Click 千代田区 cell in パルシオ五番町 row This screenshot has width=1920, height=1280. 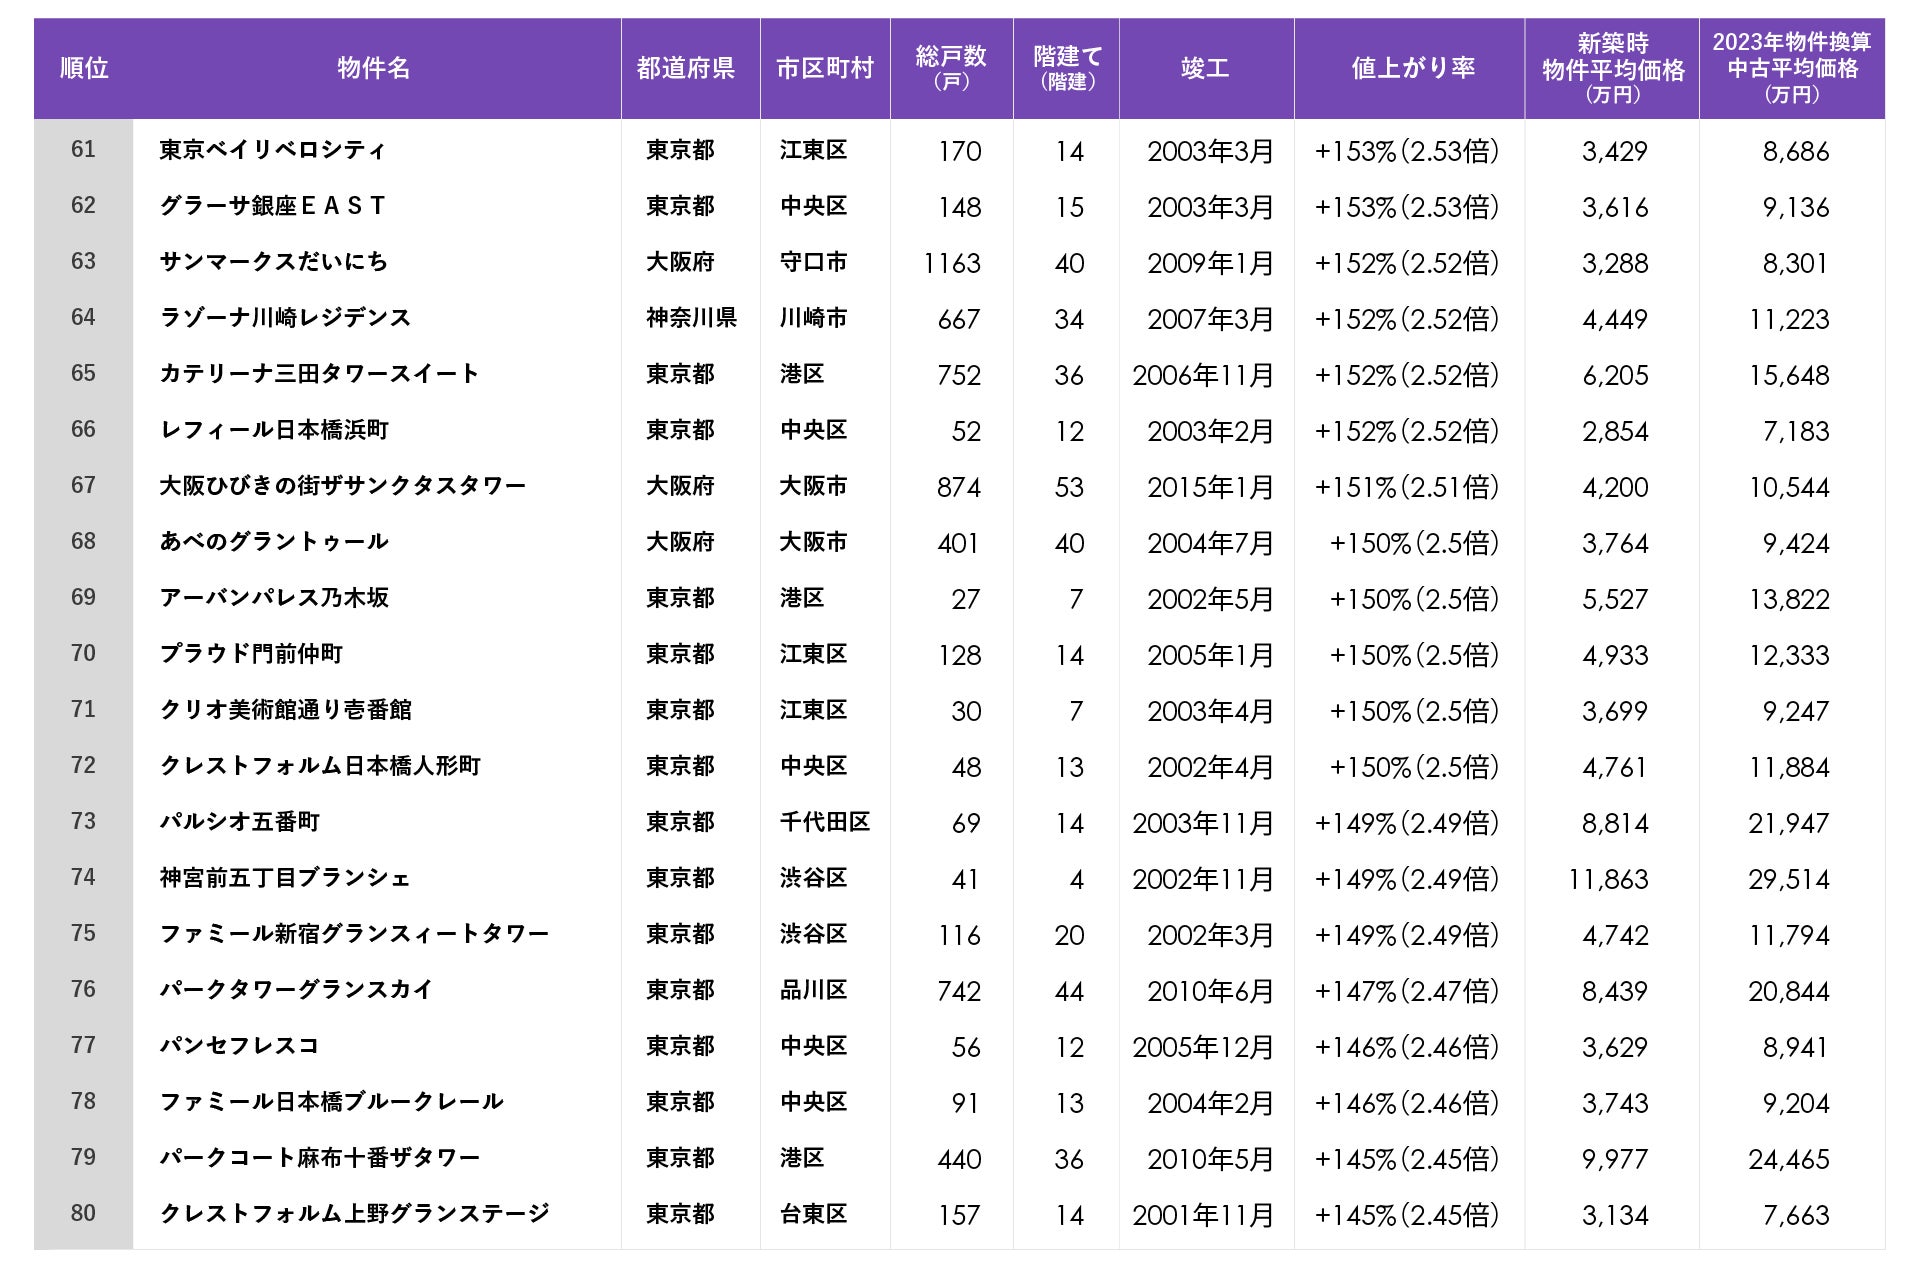824,822
